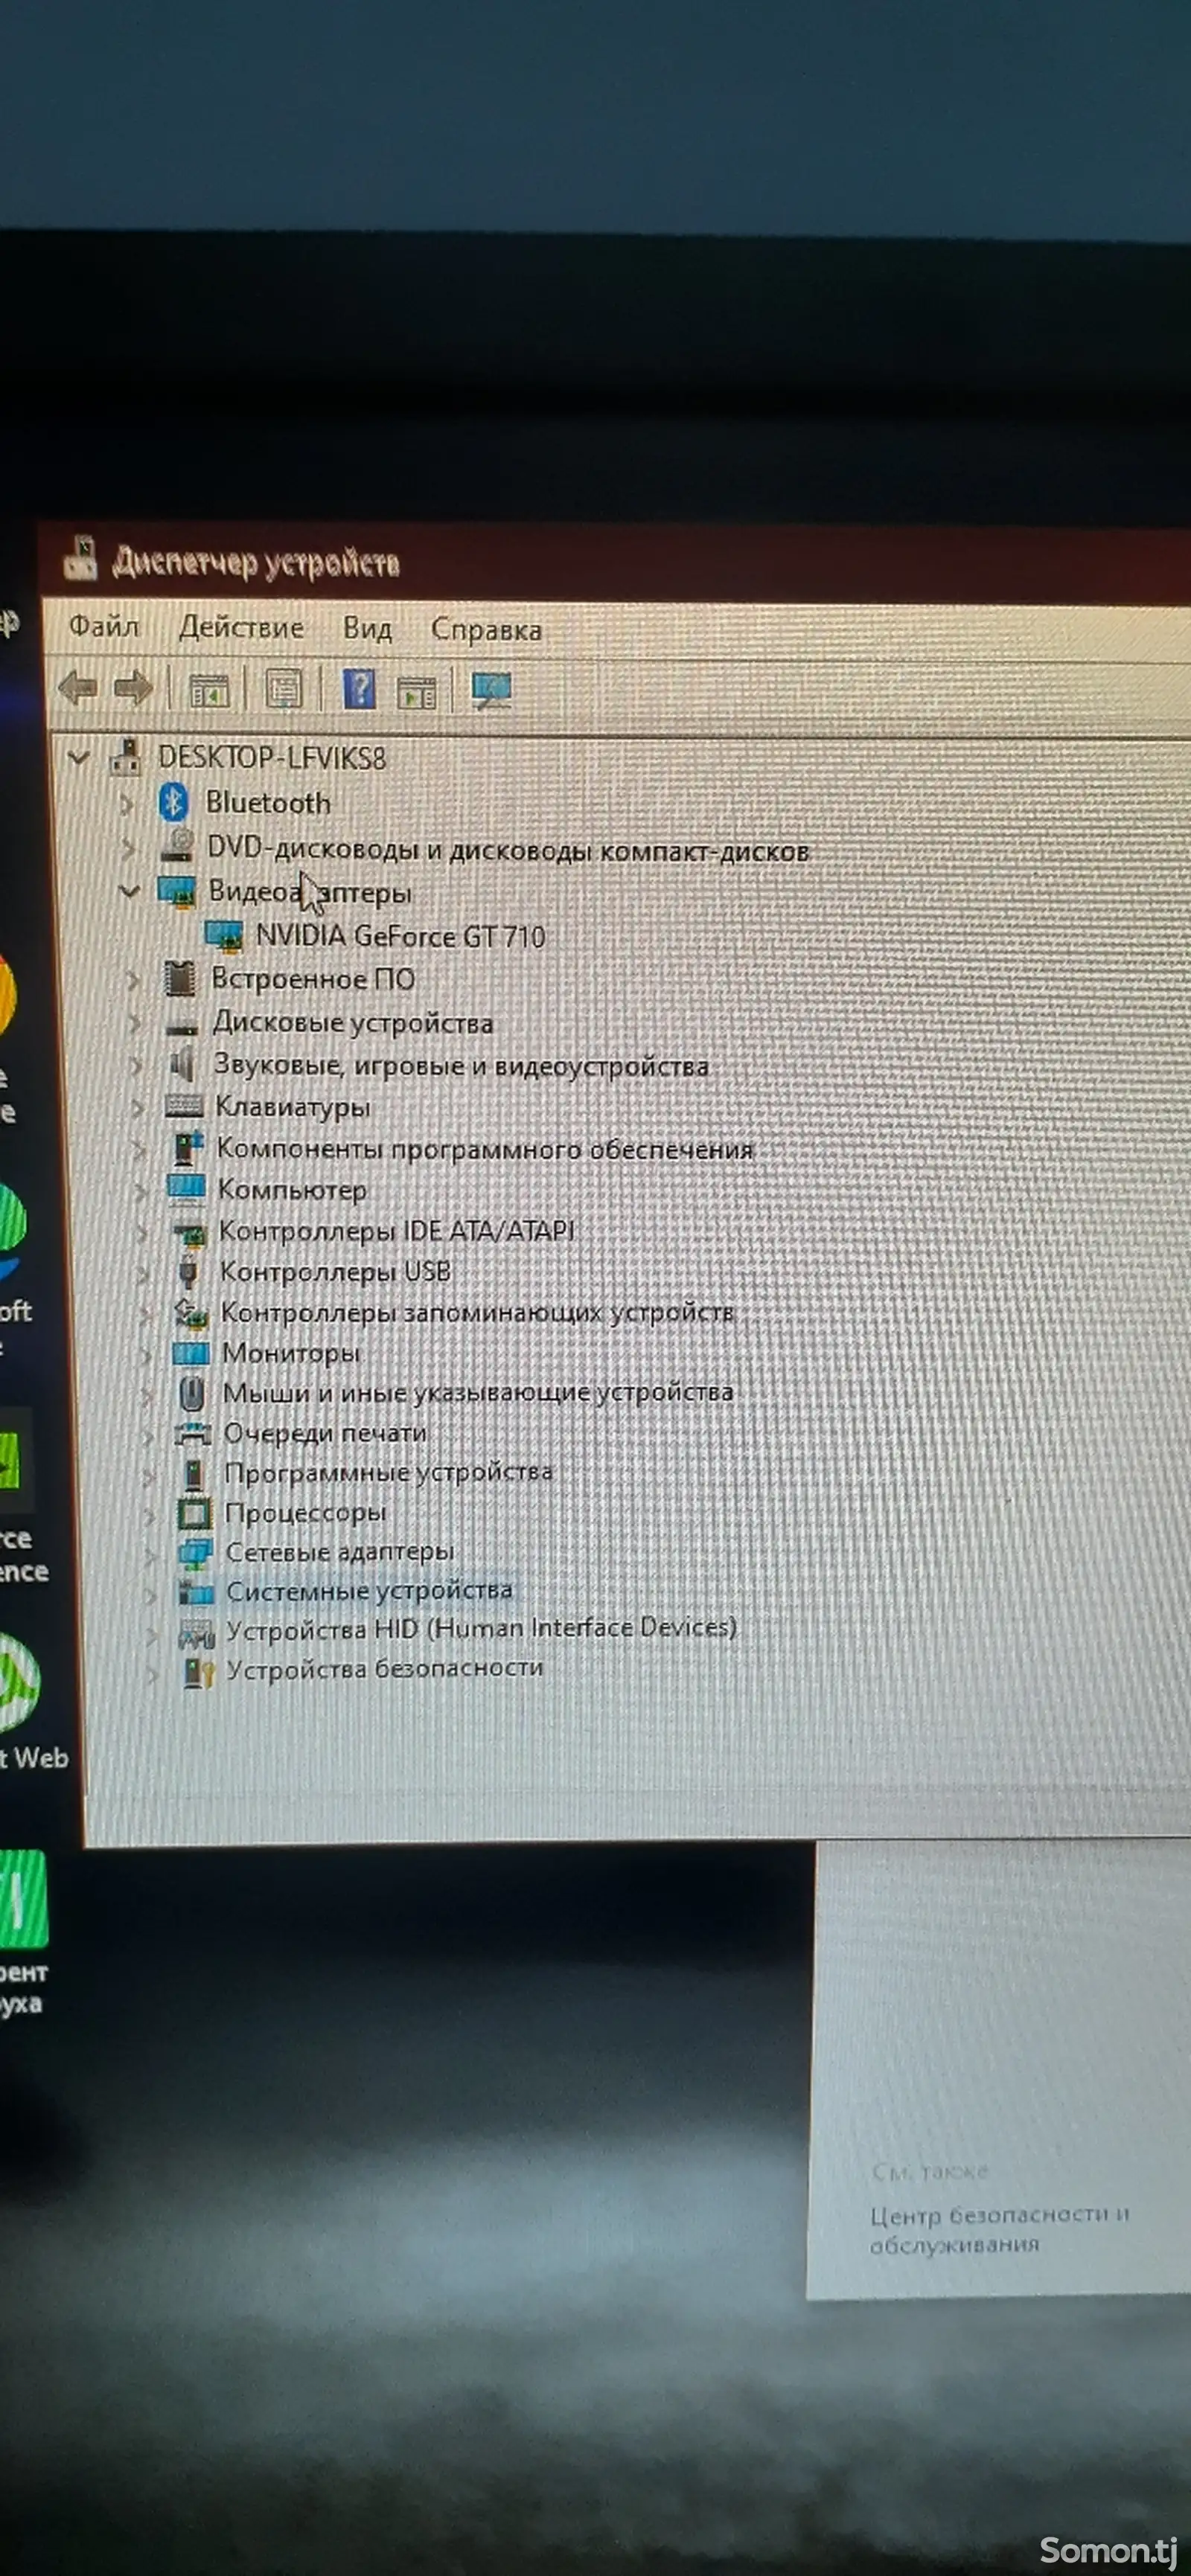Click the Forward arrow toolbar icon
1191x2576 pixels.
point(133,688)
